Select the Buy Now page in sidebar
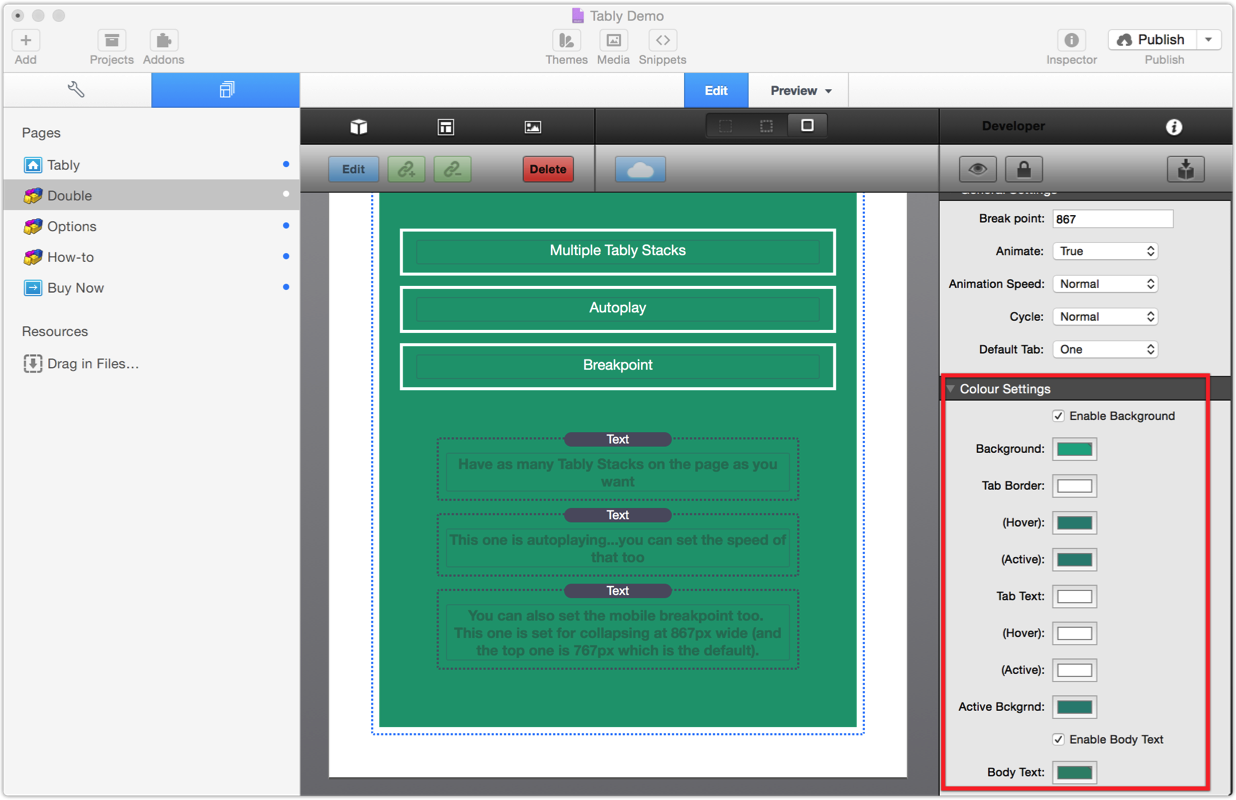 tap(152, 289)
